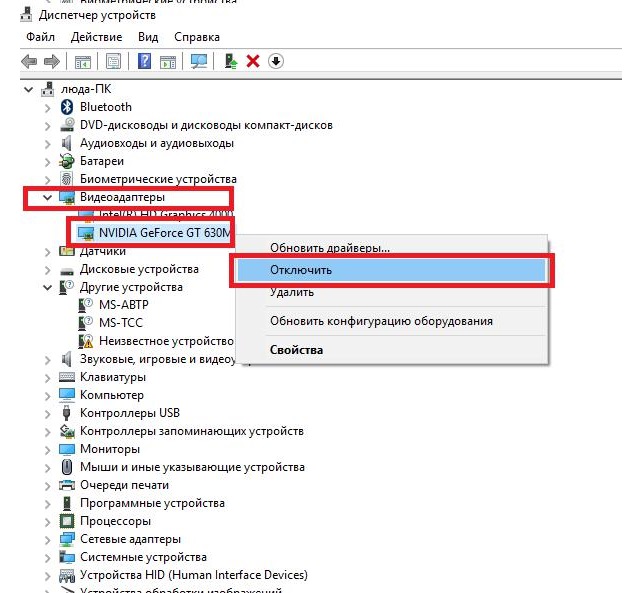This screenshot has height=593, width=640.
Task: Expand the Процессоры category arrow
Action: (48, 522)
